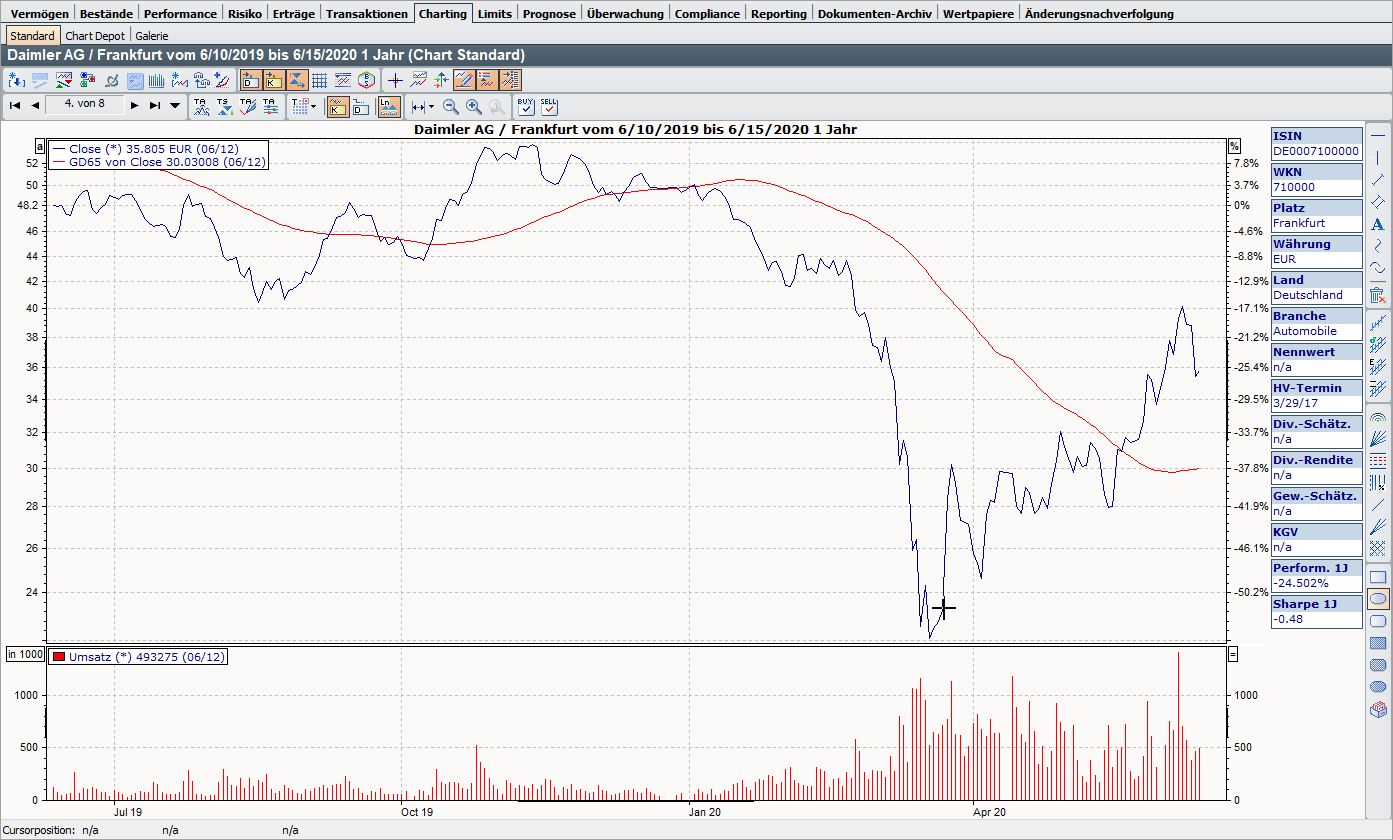
Task: Switch to the Performance tab
Action: 180,14
